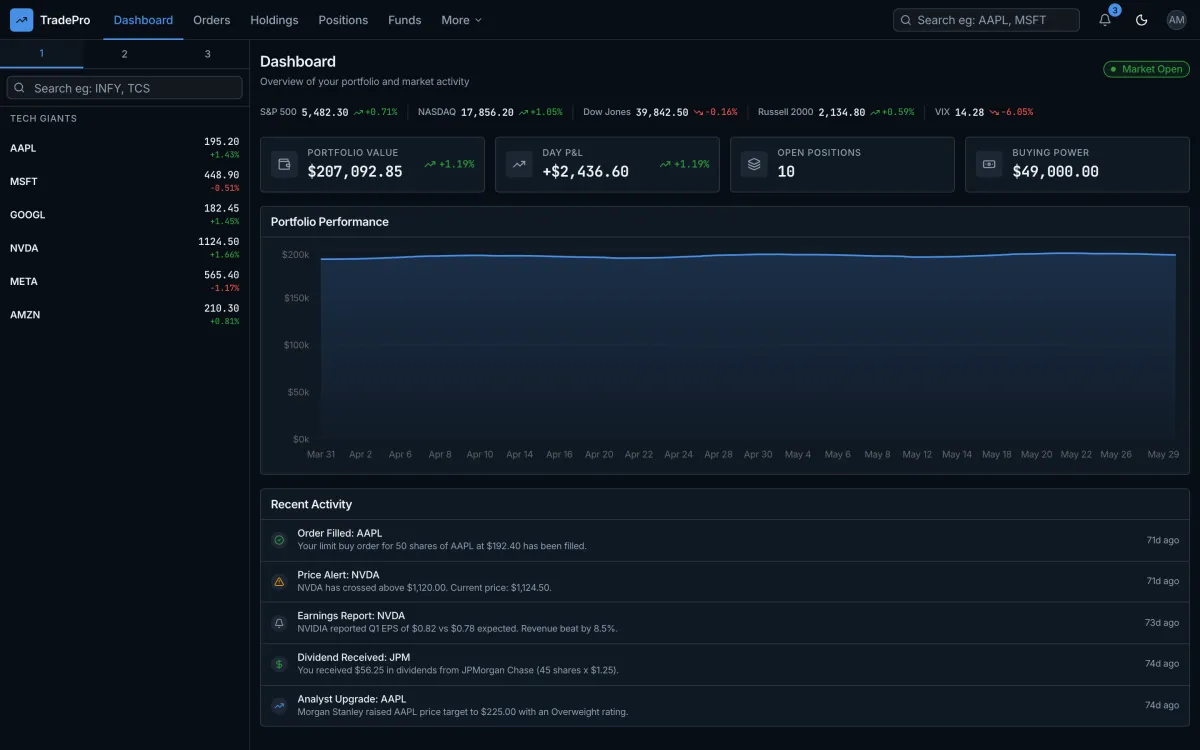Select MSFT in the watchlist

(124, 181)
